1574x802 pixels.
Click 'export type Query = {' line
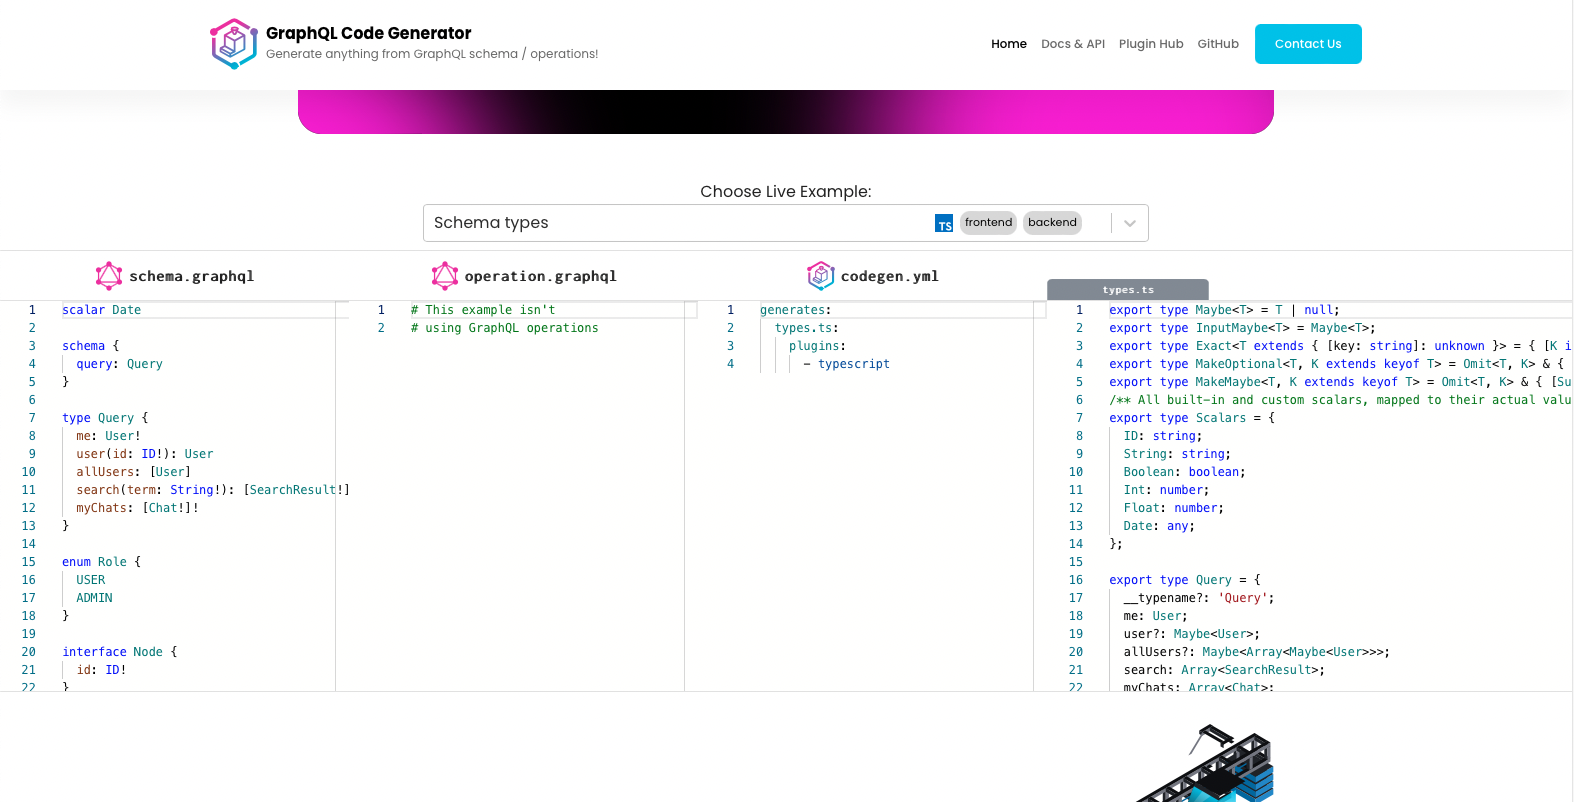pos(1185,580)
